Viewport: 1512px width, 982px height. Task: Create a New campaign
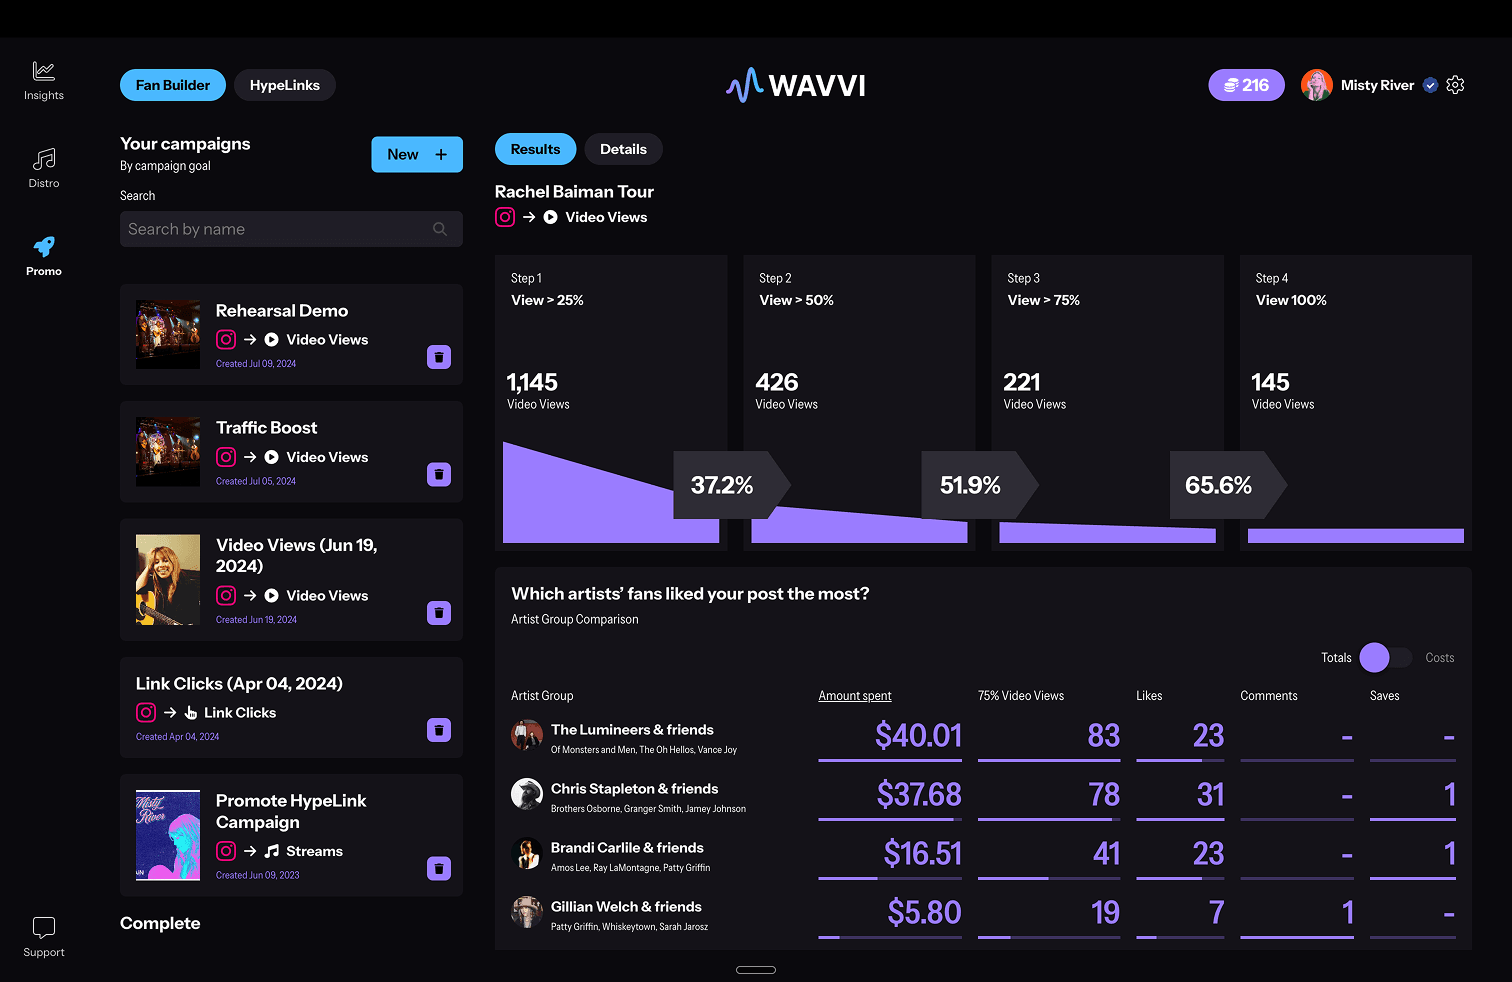[417, 154]
